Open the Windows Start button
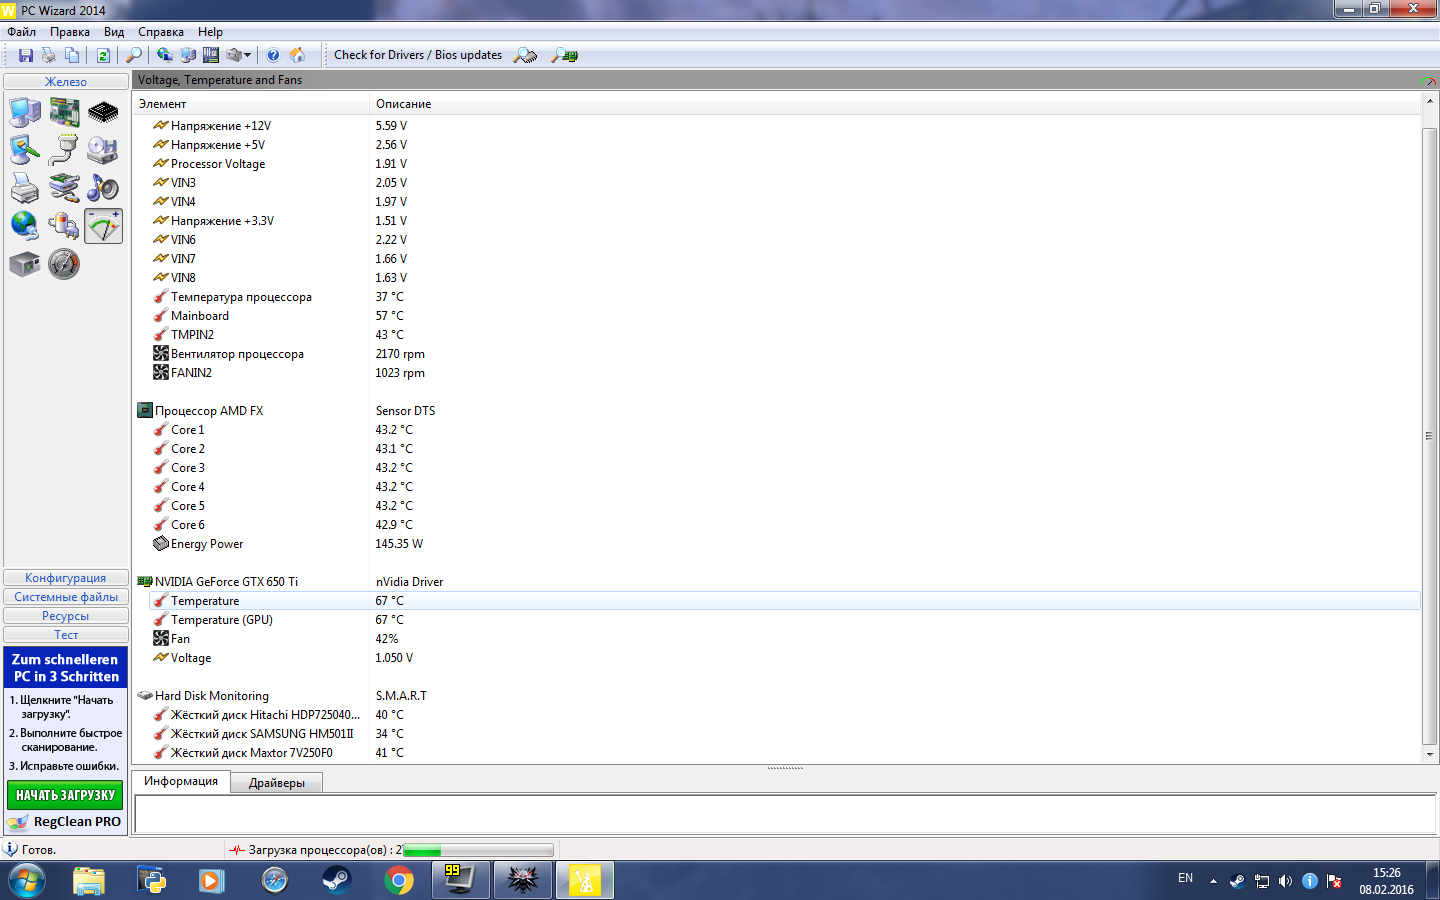The height and width of the screenshot is (900, 1440). (x=27, y=881)
